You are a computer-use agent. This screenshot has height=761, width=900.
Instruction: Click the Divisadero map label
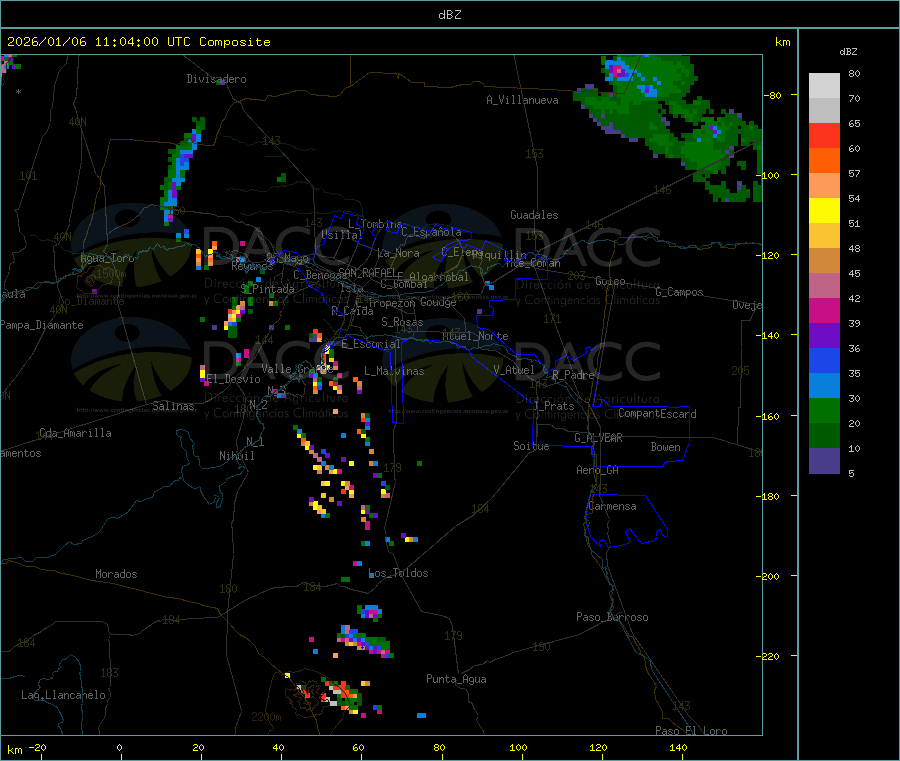click(x=216, y=79)
